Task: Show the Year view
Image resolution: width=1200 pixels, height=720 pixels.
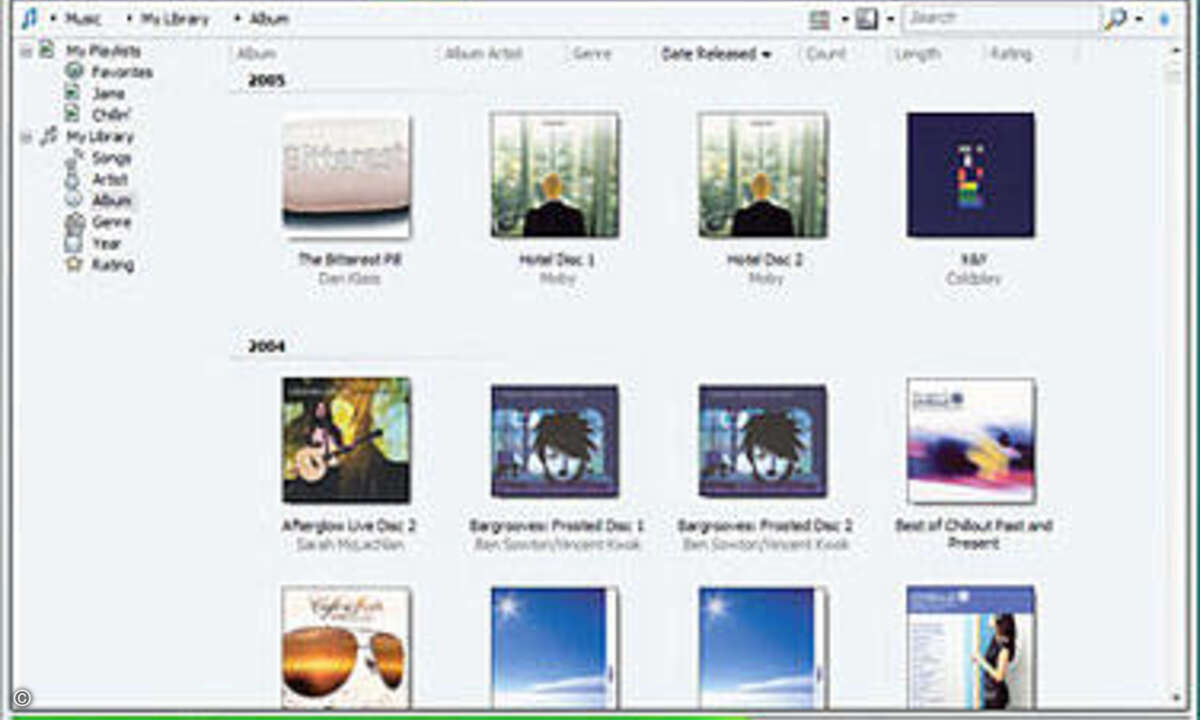Action: point(106,243)
